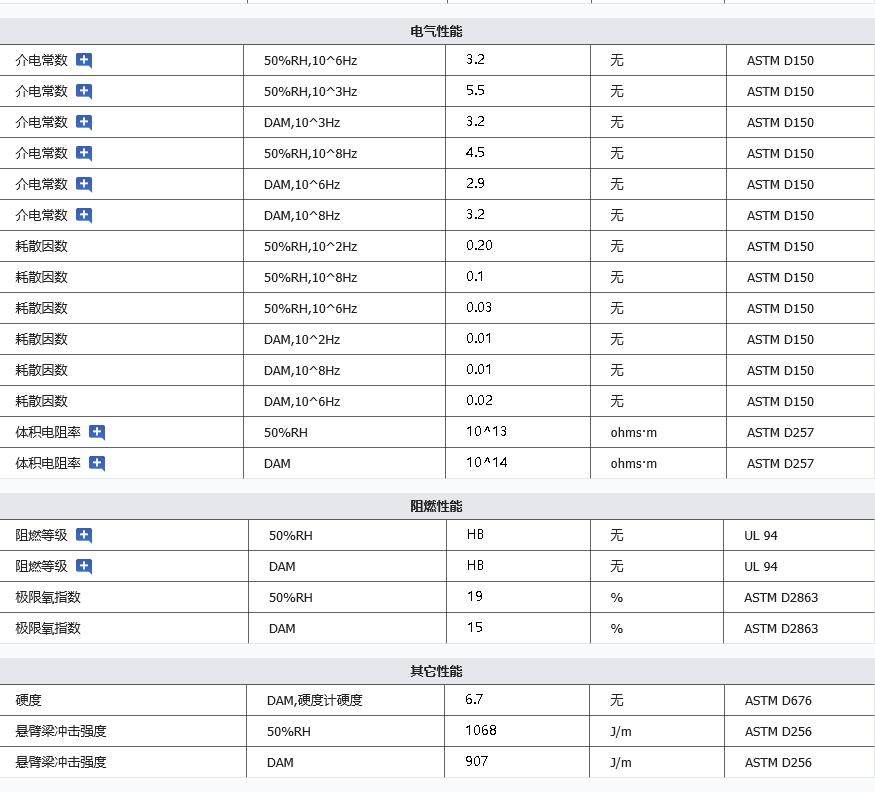Click ASTM D676 test standard

[x=778, y=700]
